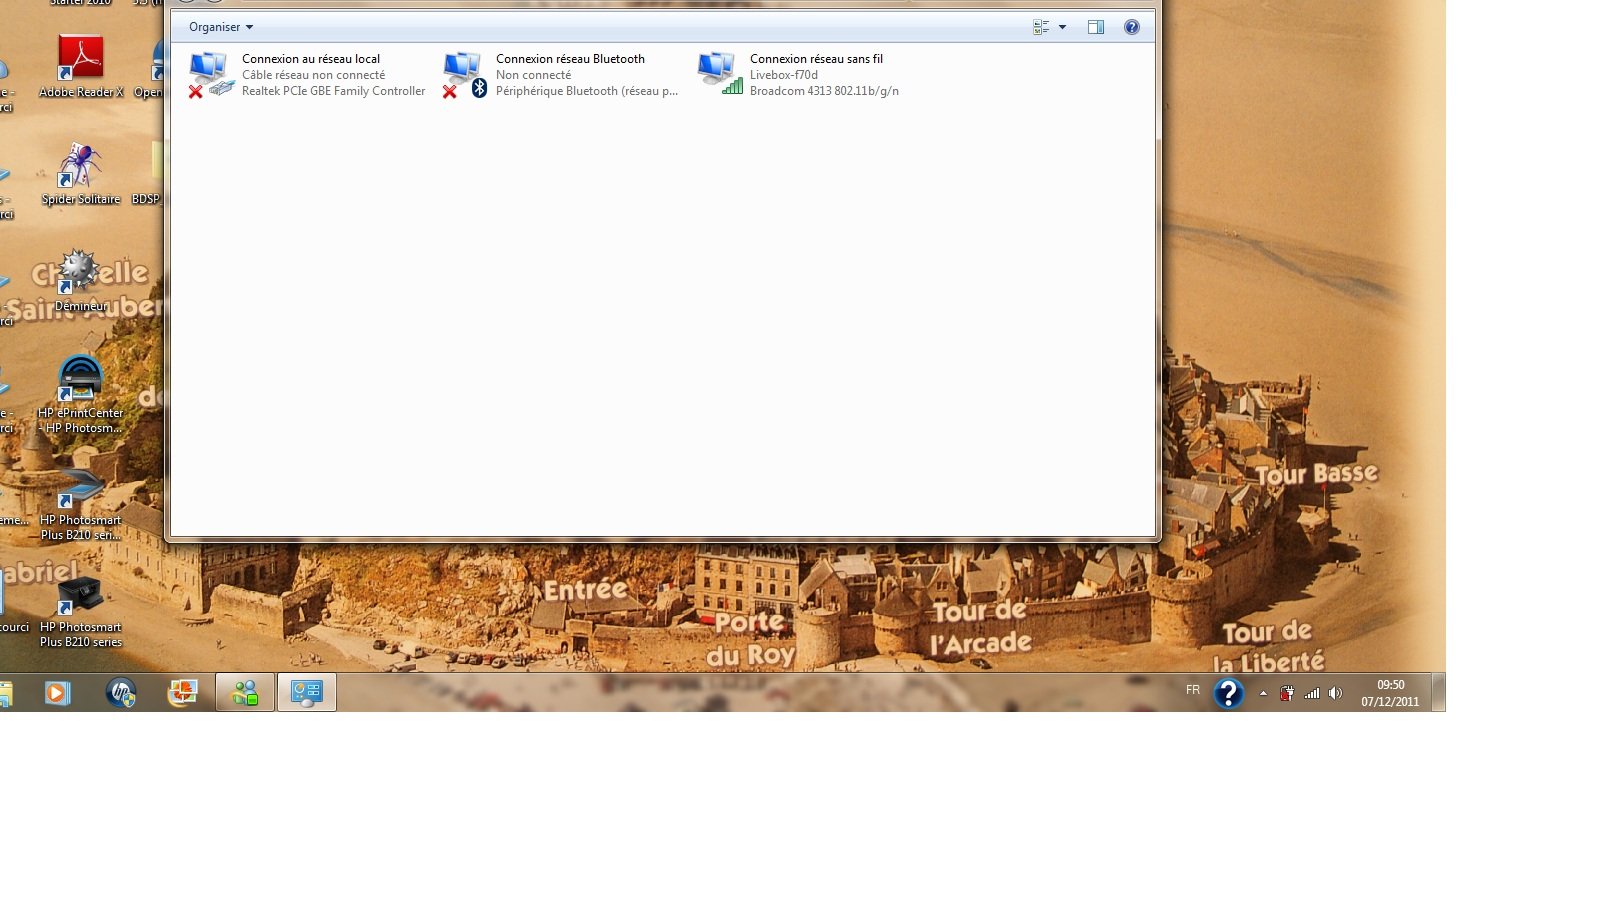Open the Organiser dropdown menu

click(x=221, y=27)
